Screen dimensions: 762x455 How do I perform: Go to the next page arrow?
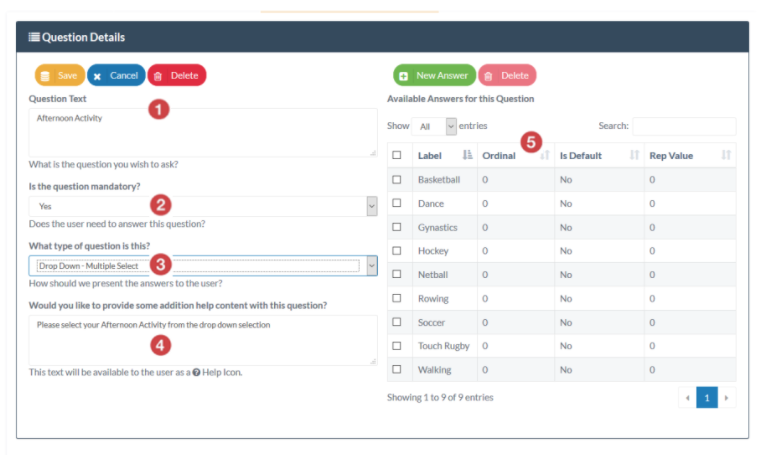coord(727,398)
